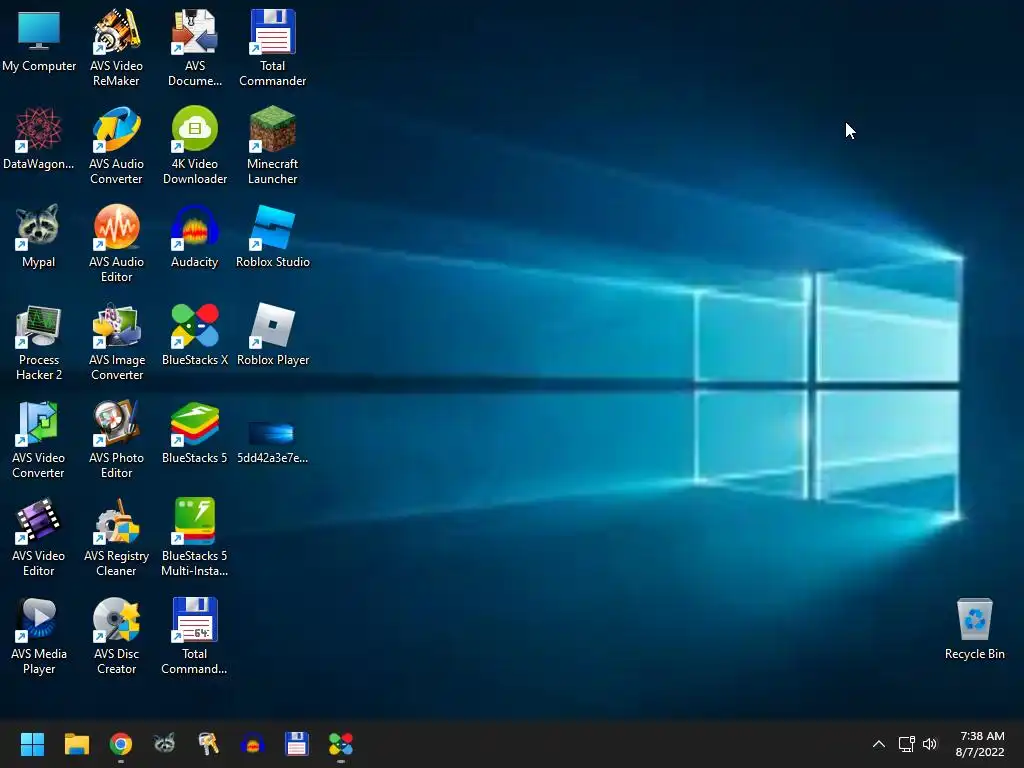Viewport: 1024px width, 768px height.
Task: Open BlueStacks 5 Multi-Instance Manager shortcut
Action: tap(195, 537)
